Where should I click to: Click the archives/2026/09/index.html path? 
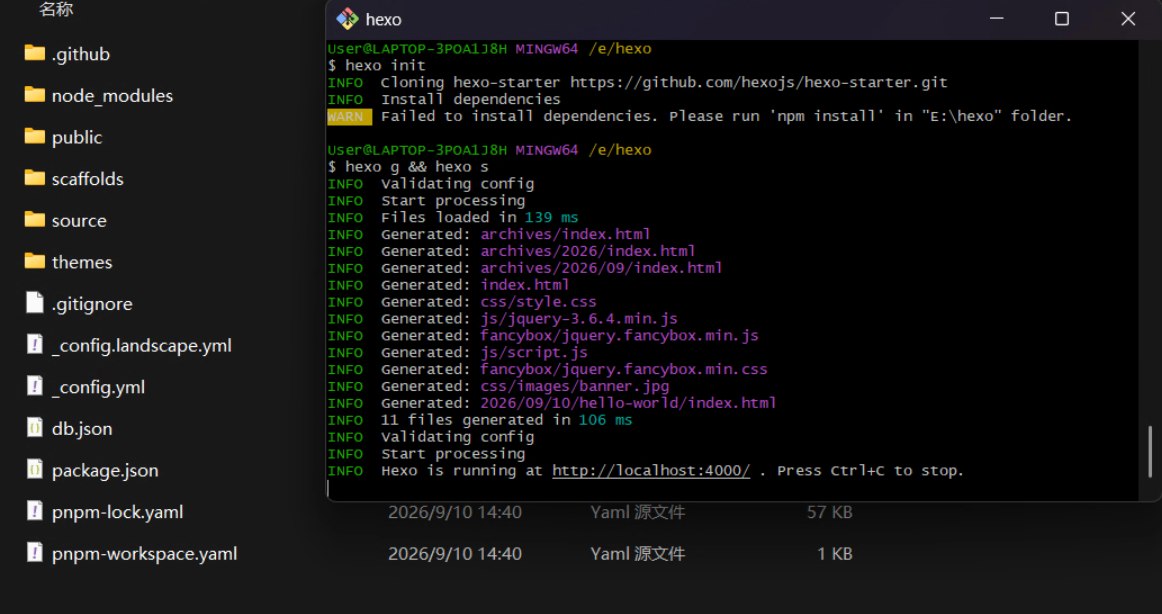(x=601, y=268)
